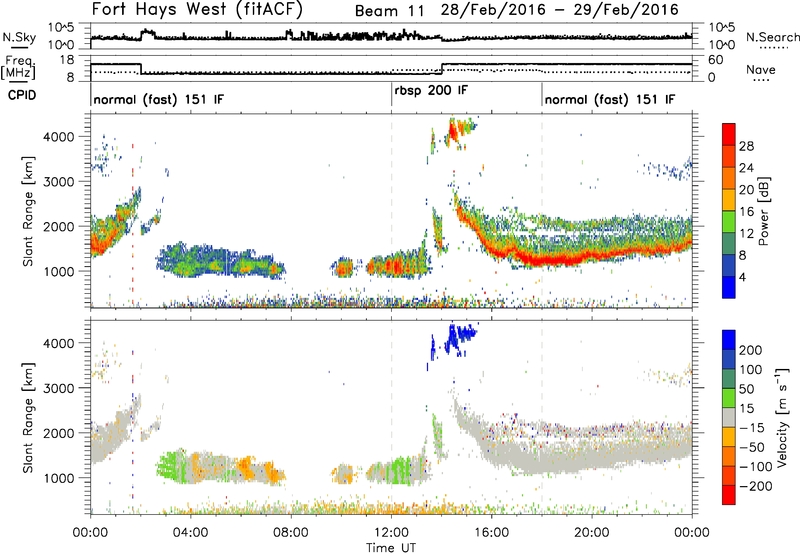Click the 'rbsp 200 IF' CPID label

tap(431, 90)
